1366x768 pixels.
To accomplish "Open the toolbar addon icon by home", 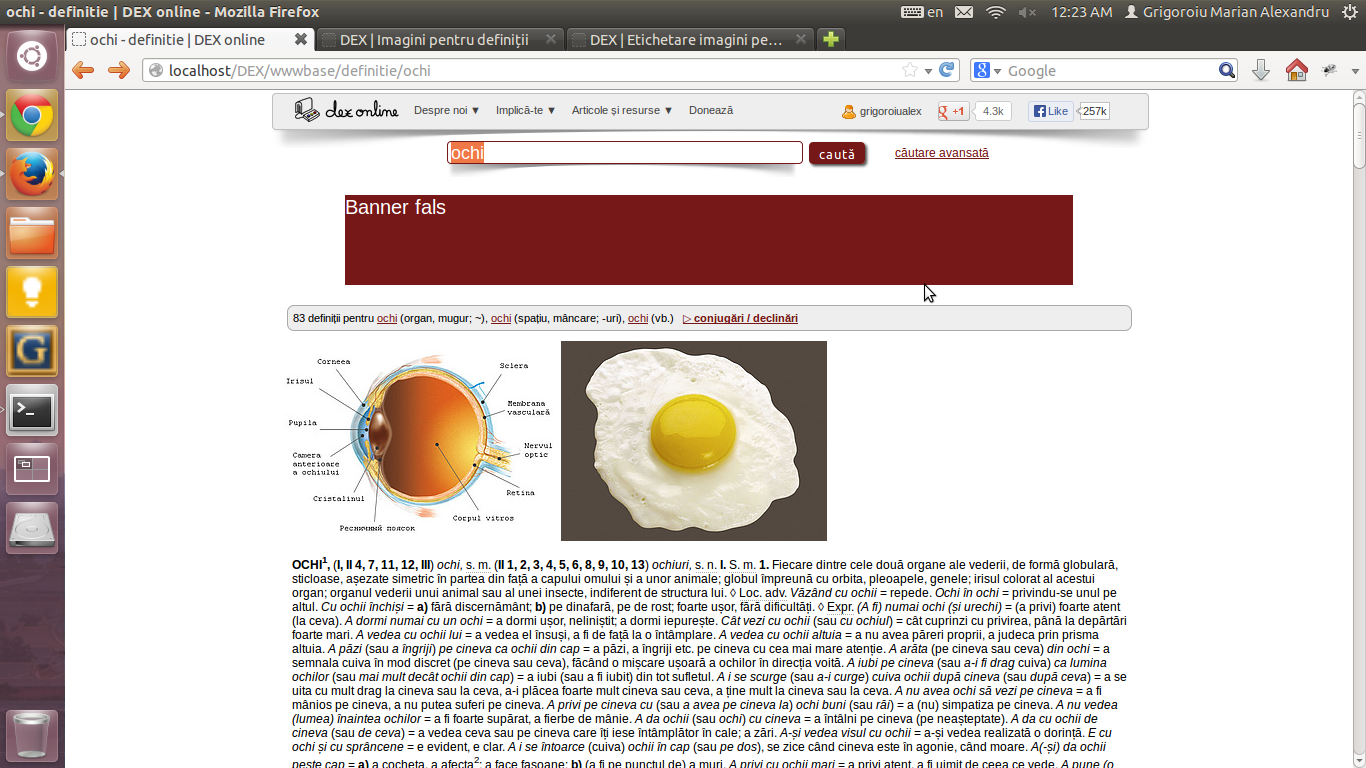I will 1330,70.
